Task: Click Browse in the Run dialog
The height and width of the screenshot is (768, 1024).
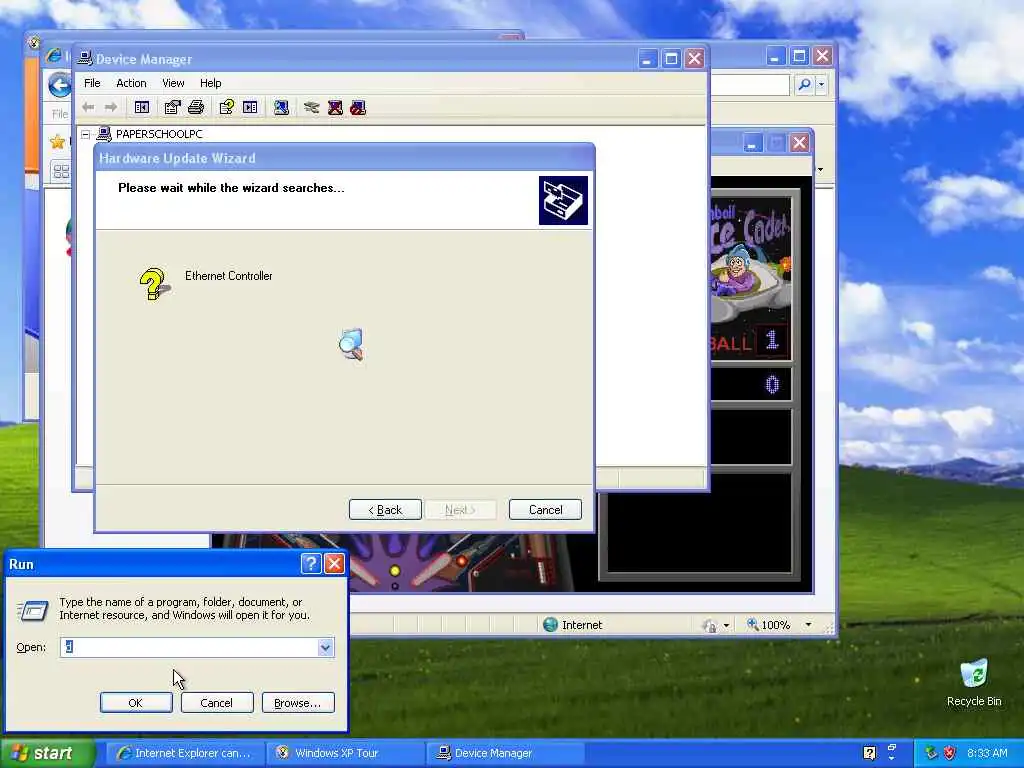Action: [298, 703]
